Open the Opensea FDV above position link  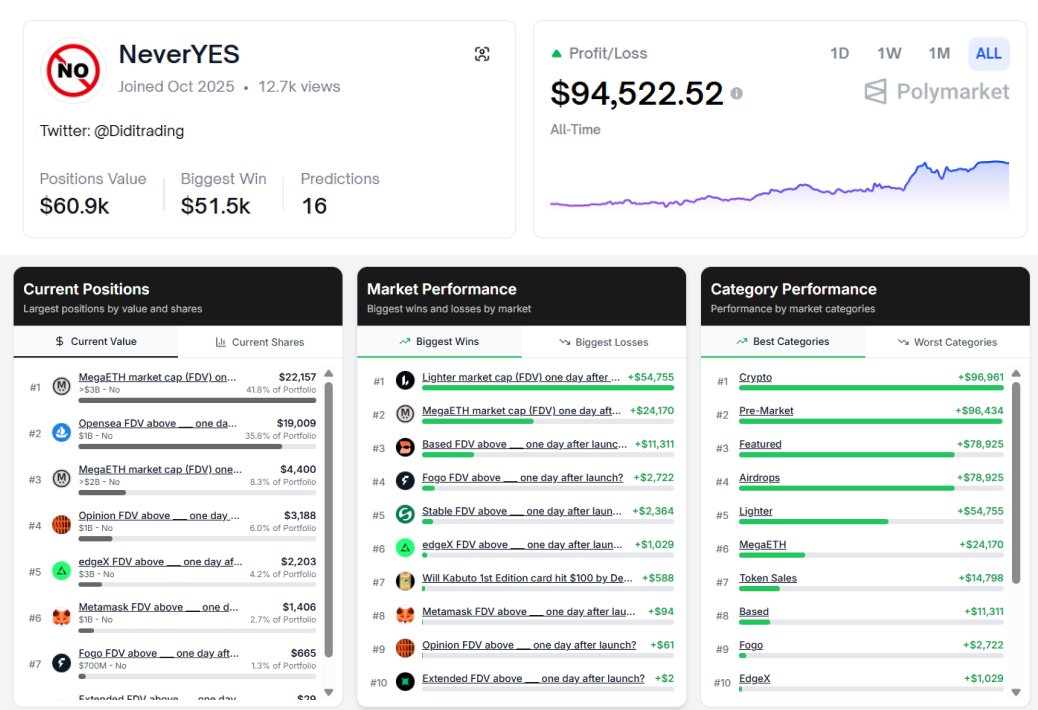click(158, 423)
